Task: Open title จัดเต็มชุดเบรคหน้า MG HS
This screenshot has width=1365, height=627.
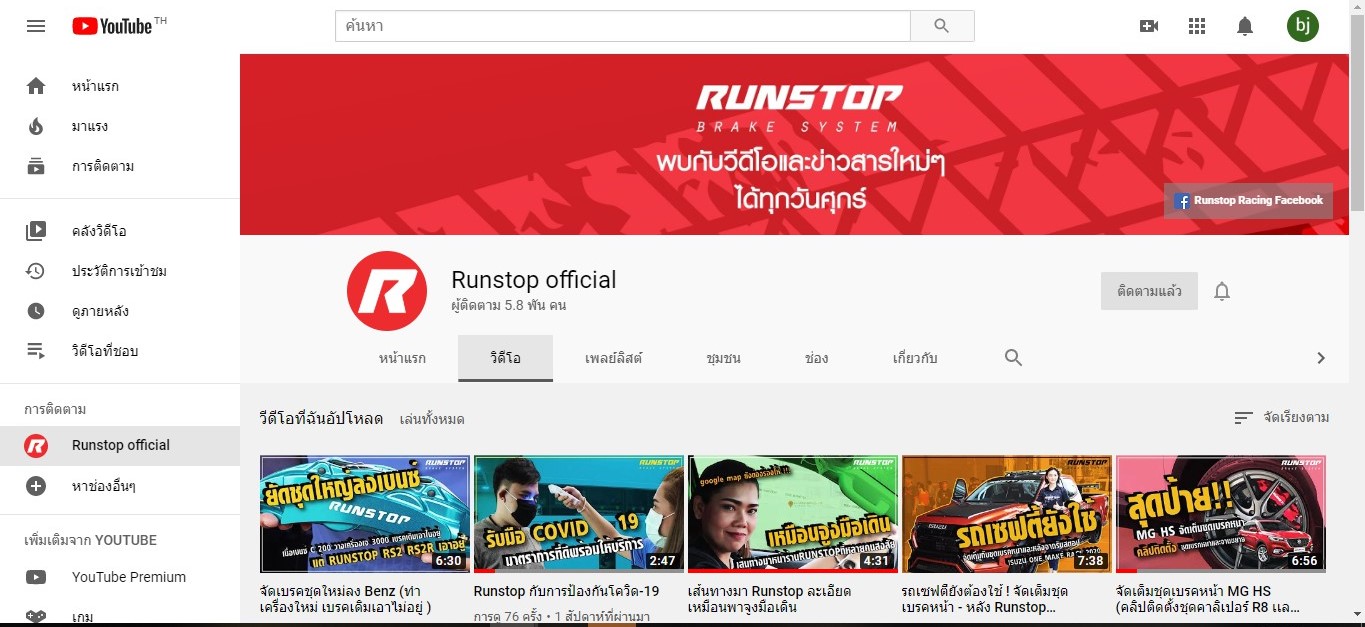Action: coord(1208,599)
